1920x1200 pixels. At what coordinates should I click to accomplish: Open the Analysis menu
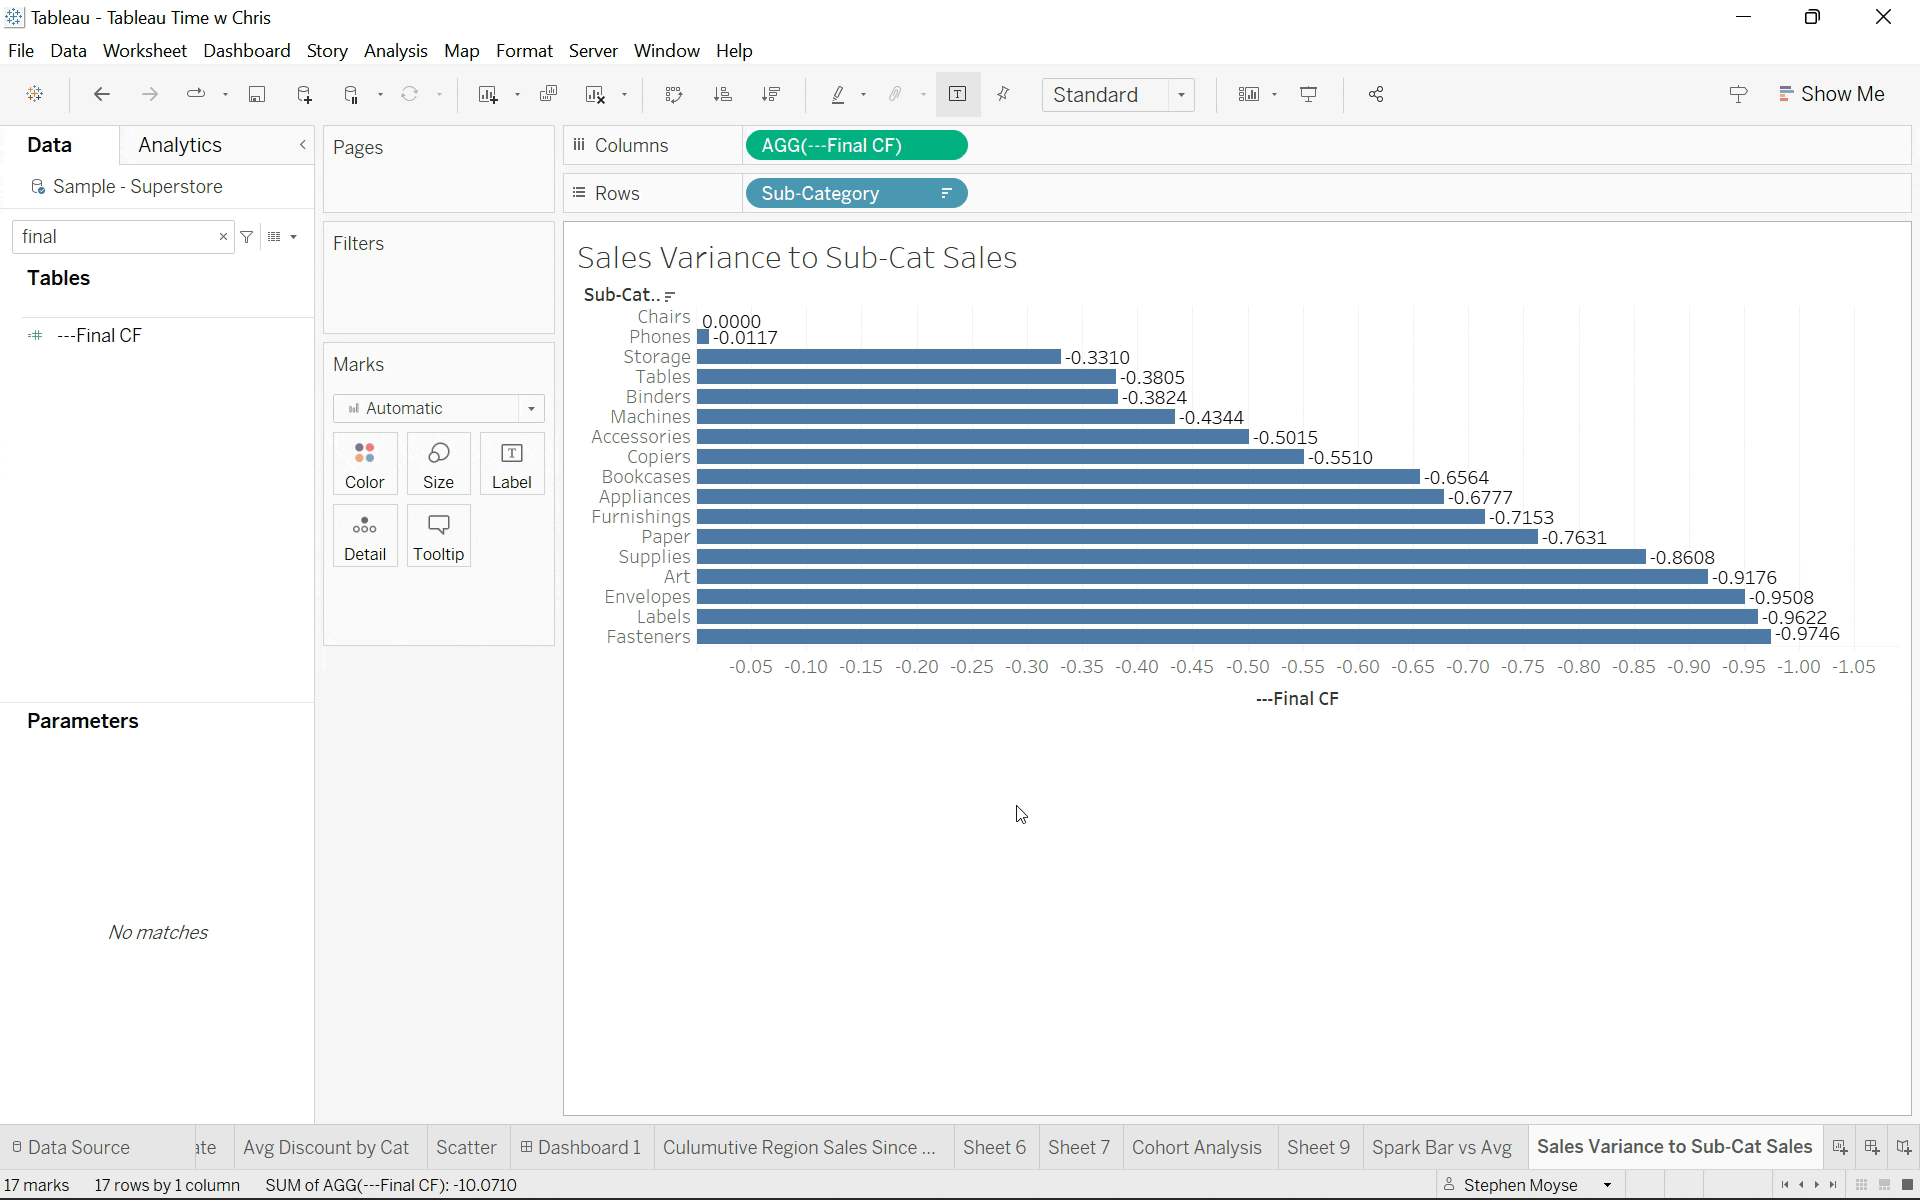(395, 51)
